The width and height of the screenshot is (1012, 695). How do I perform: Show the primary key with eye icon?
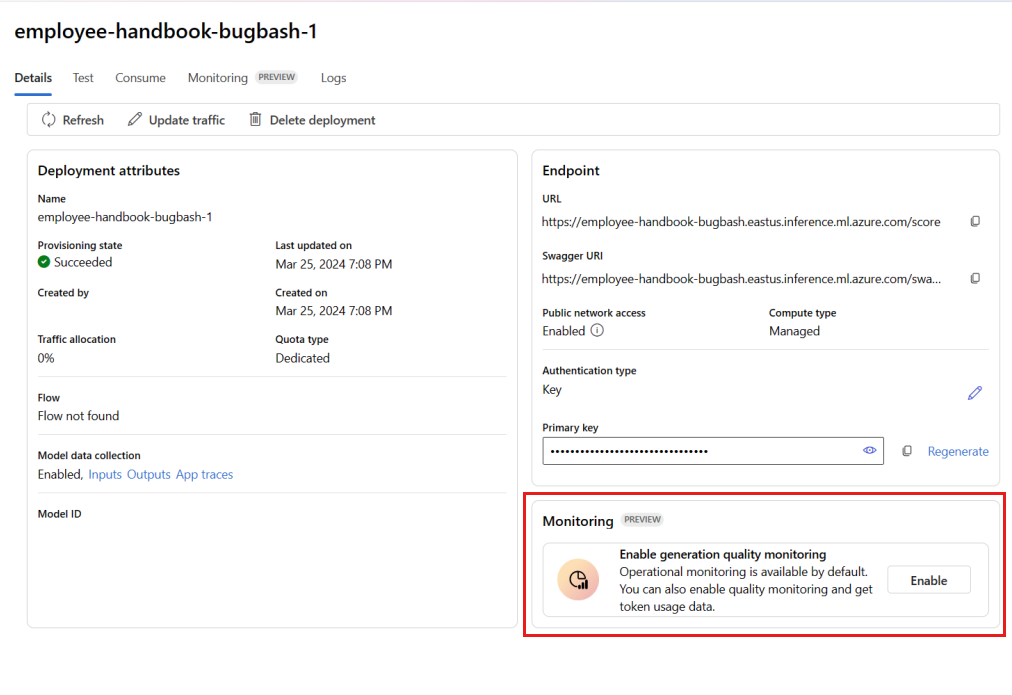[x=869, y=450]
